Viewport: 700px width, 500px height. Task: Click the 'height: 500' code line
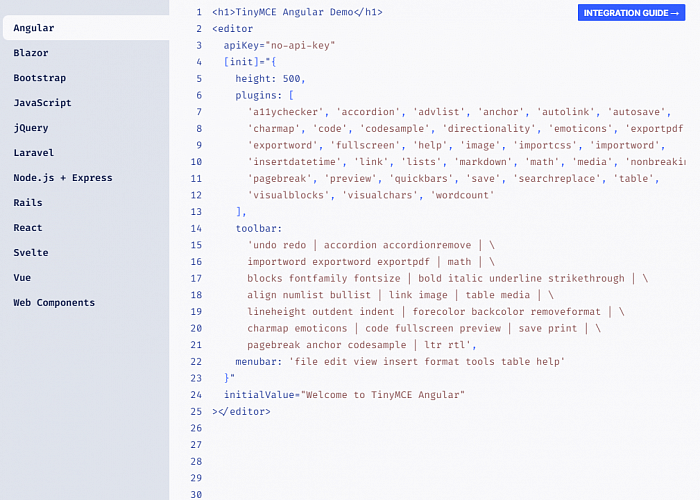tap(270, 78)
